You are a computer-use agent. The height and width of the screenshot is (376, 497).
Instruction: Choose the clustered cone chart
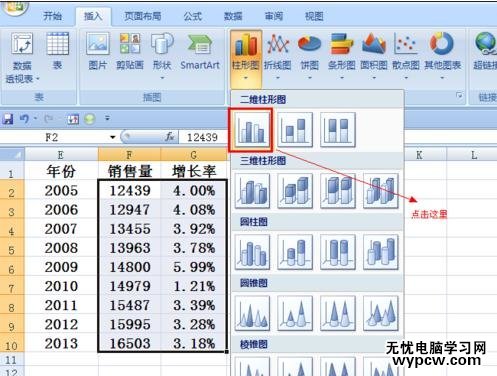click(252, 314)
